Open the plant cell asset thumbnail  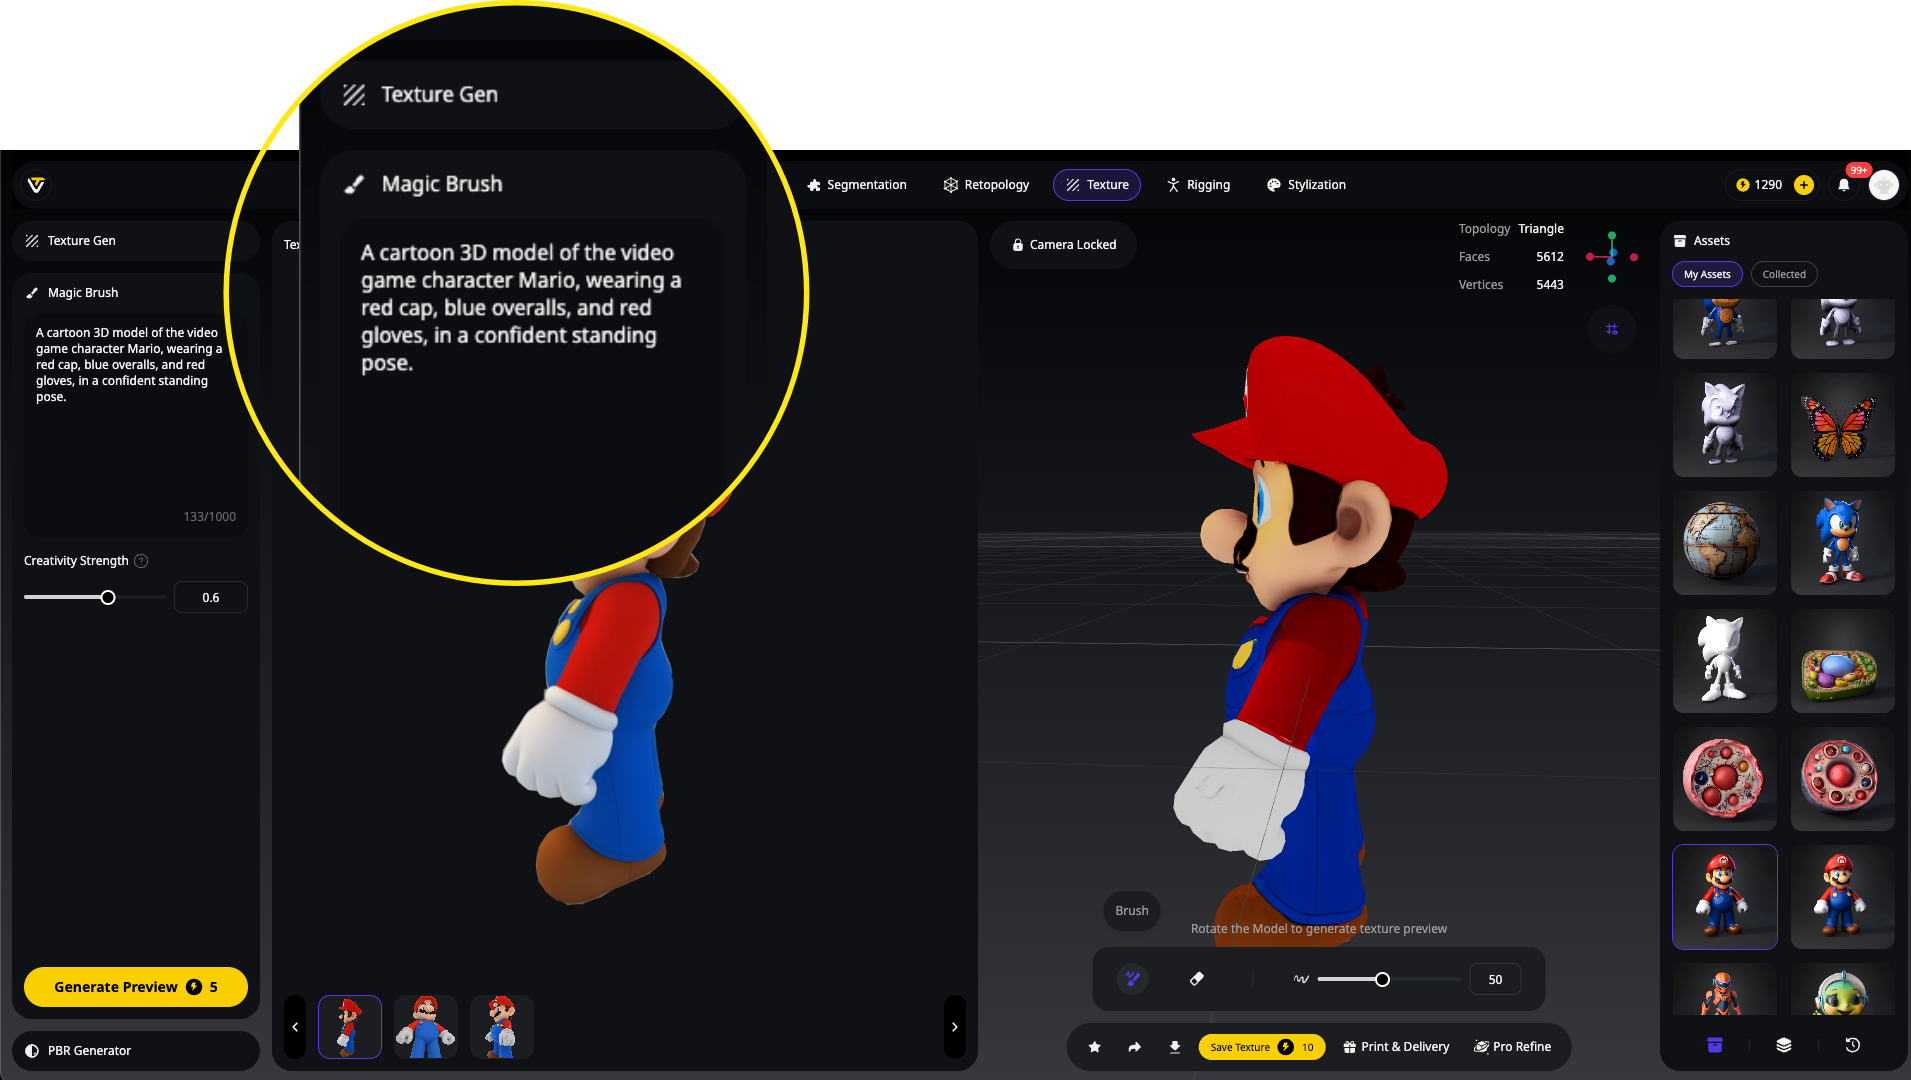pyautogui.click(x=1842, y=661)
